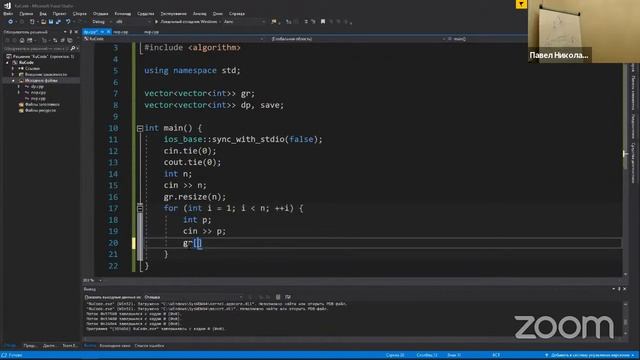Open the Отладка menu
The height and width of the screenshot is (360, 640).
[100, 13]
